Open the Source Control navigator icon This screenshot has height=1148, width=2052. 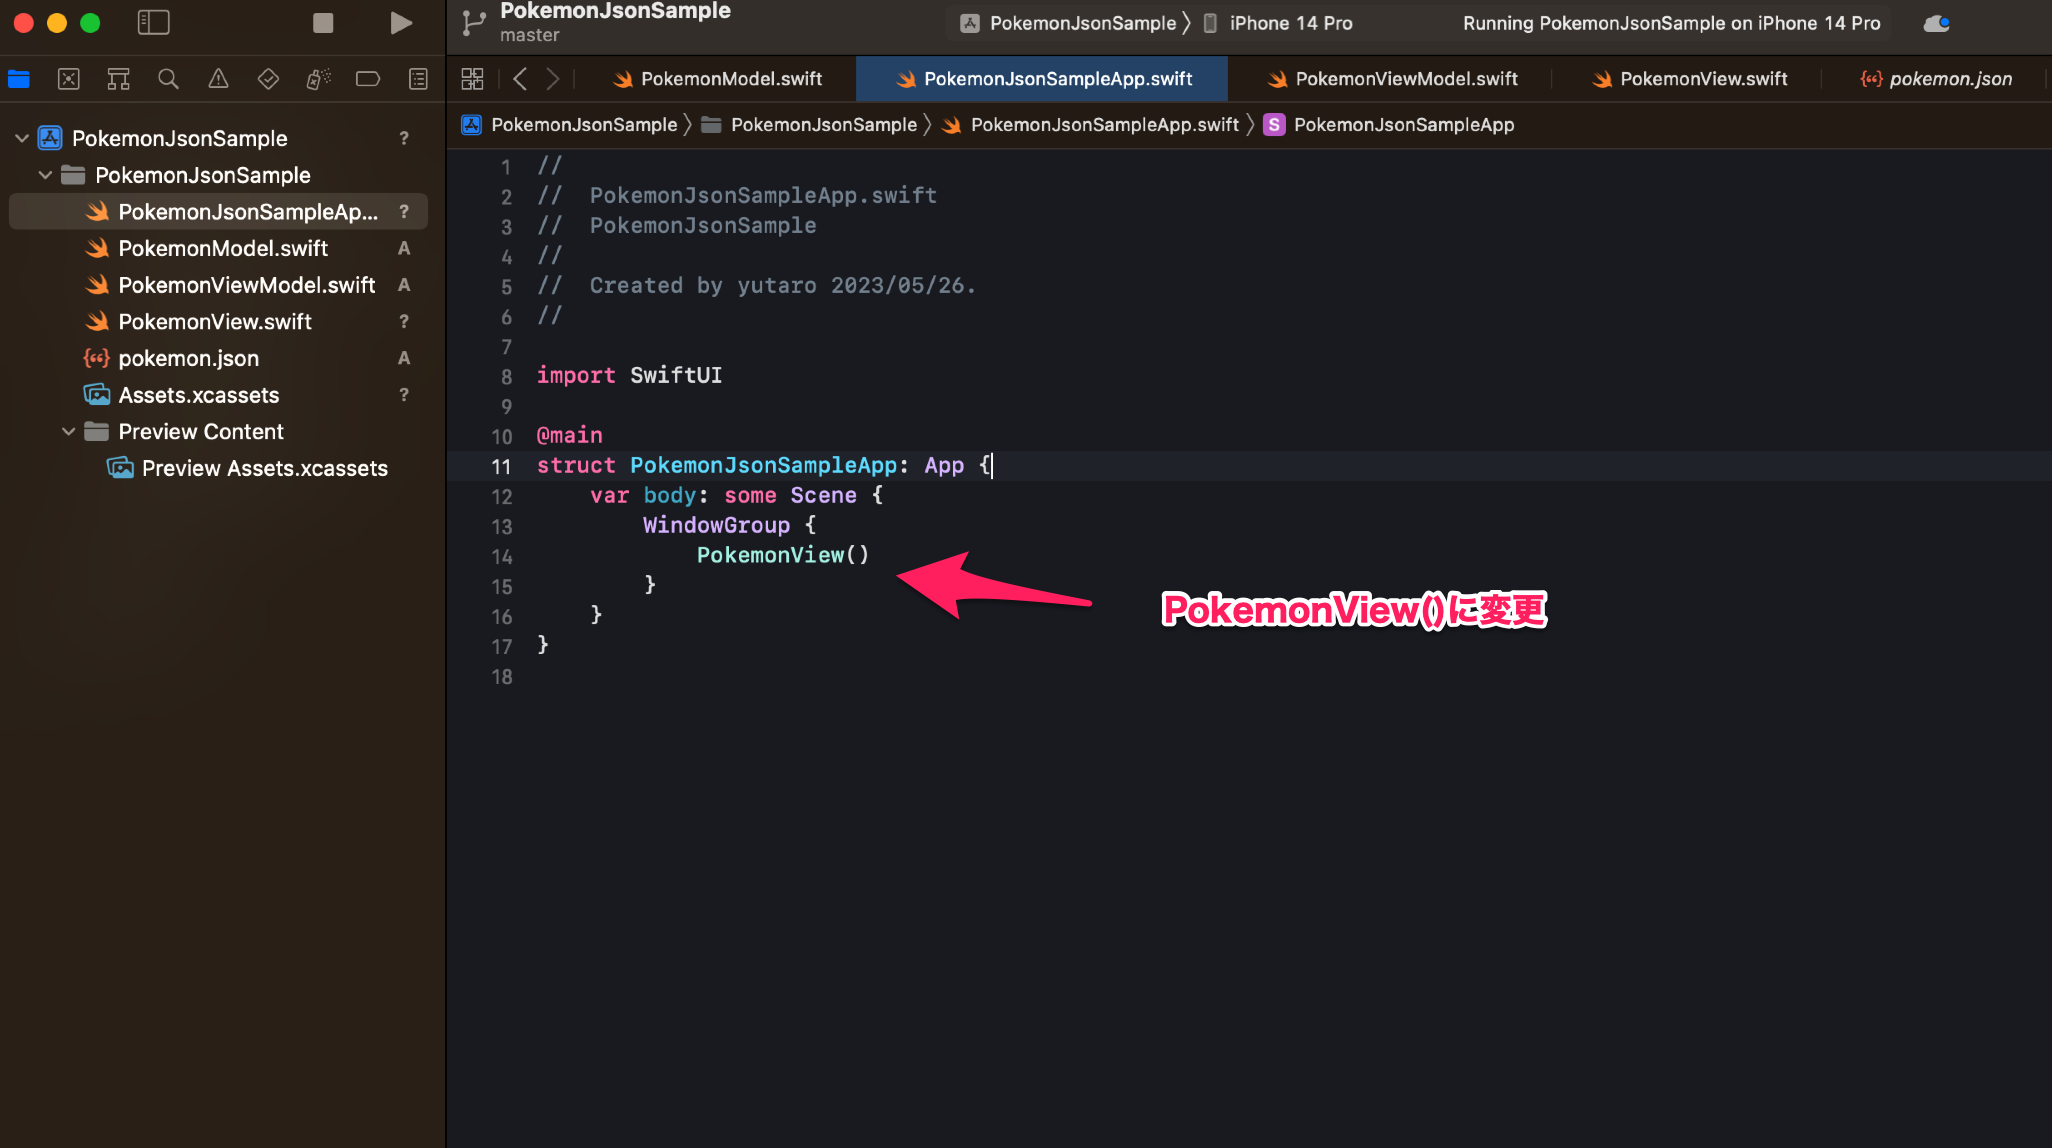(68, 79)
